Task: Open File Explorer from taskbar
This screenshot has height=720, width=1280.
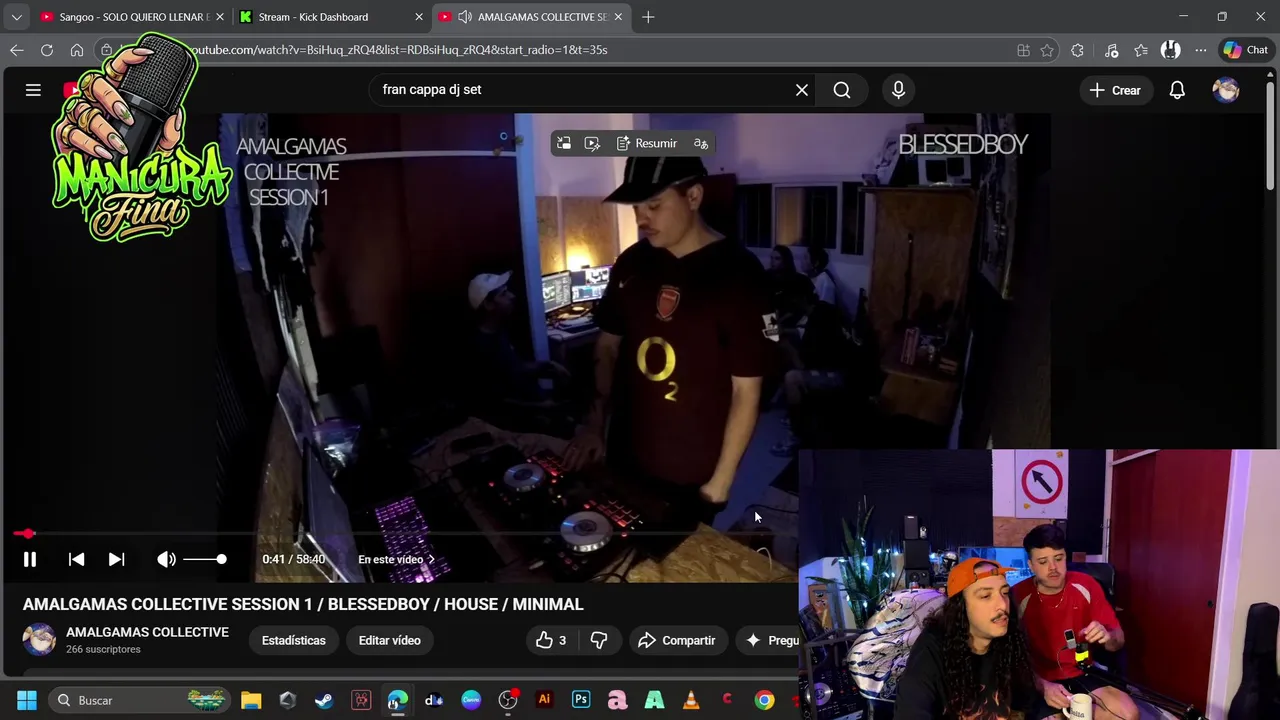Action: [x=251, y=700]
